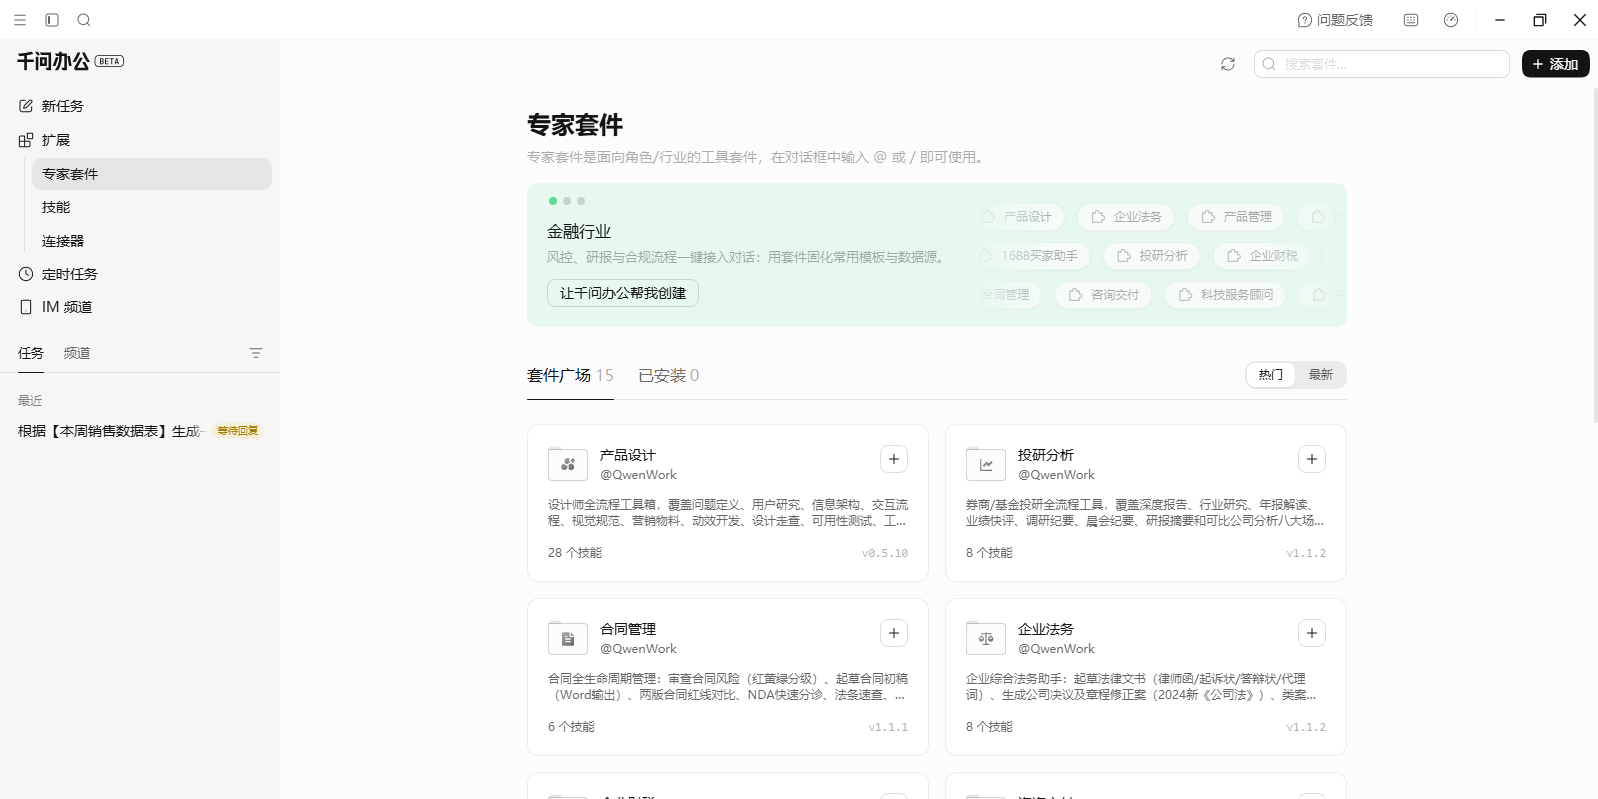Click the 咨询交付 chip in the green banner

point(1103,295)
